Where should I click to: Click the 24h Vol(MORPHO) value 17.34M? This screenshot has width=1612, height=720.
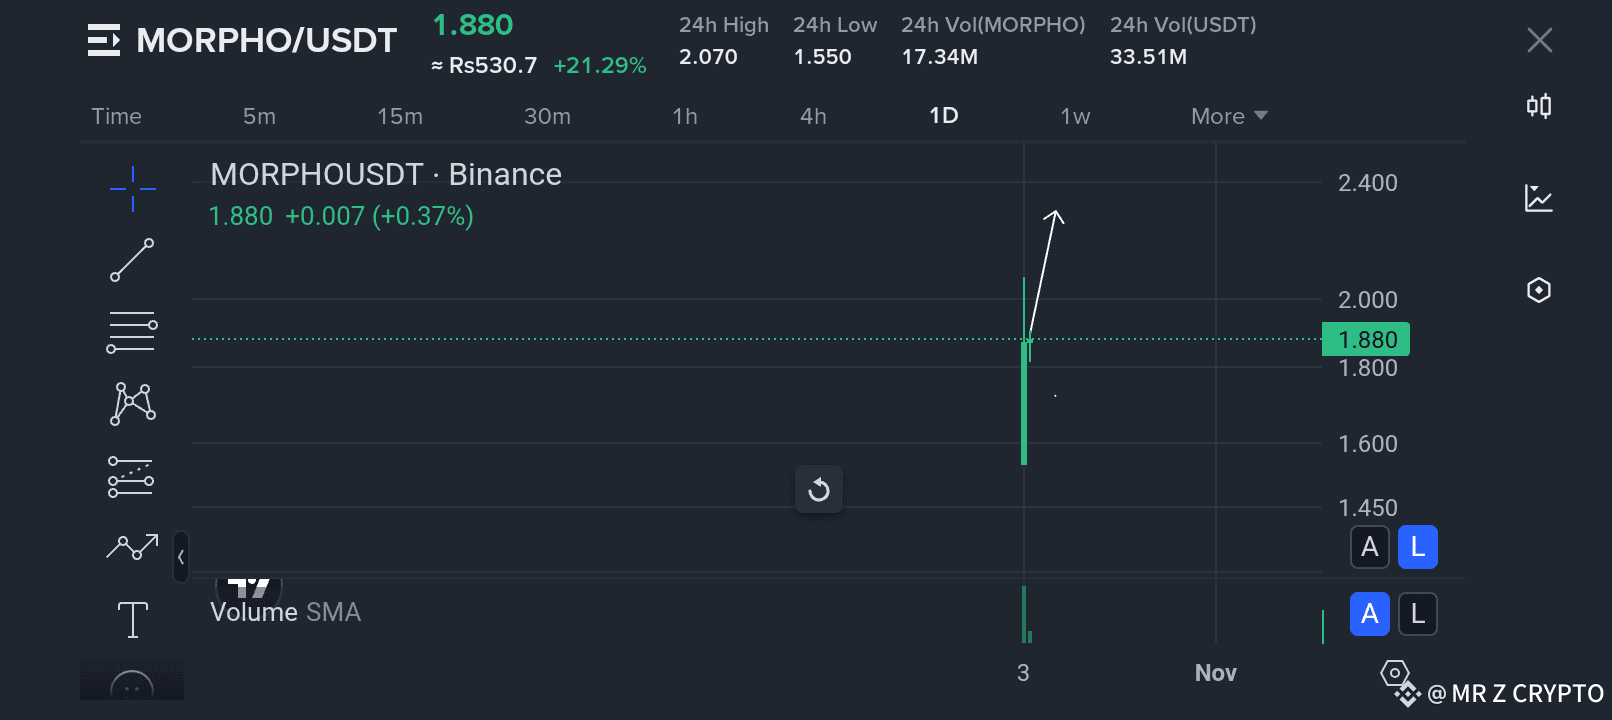[940, 57]
